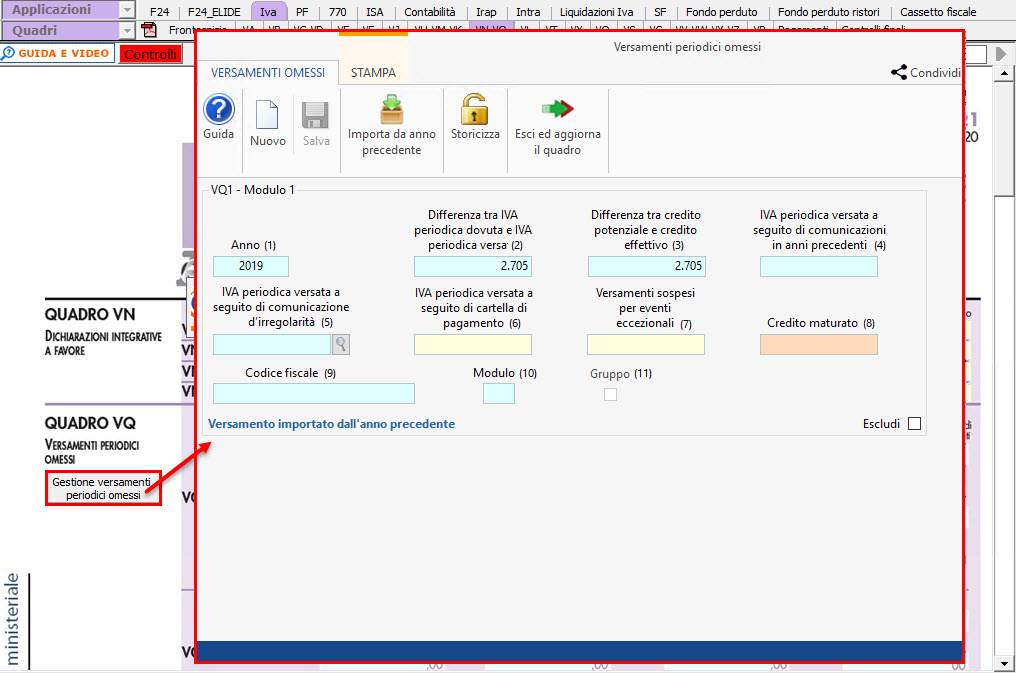
Task: Toggle the Gruppo (11) checkbox
Action: [610, 394]
